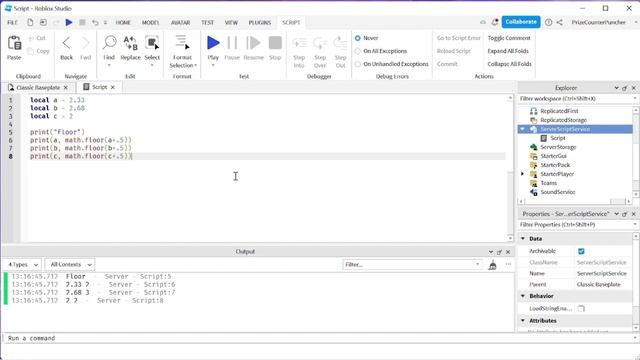Click the Pause test button

pos(232,42)
